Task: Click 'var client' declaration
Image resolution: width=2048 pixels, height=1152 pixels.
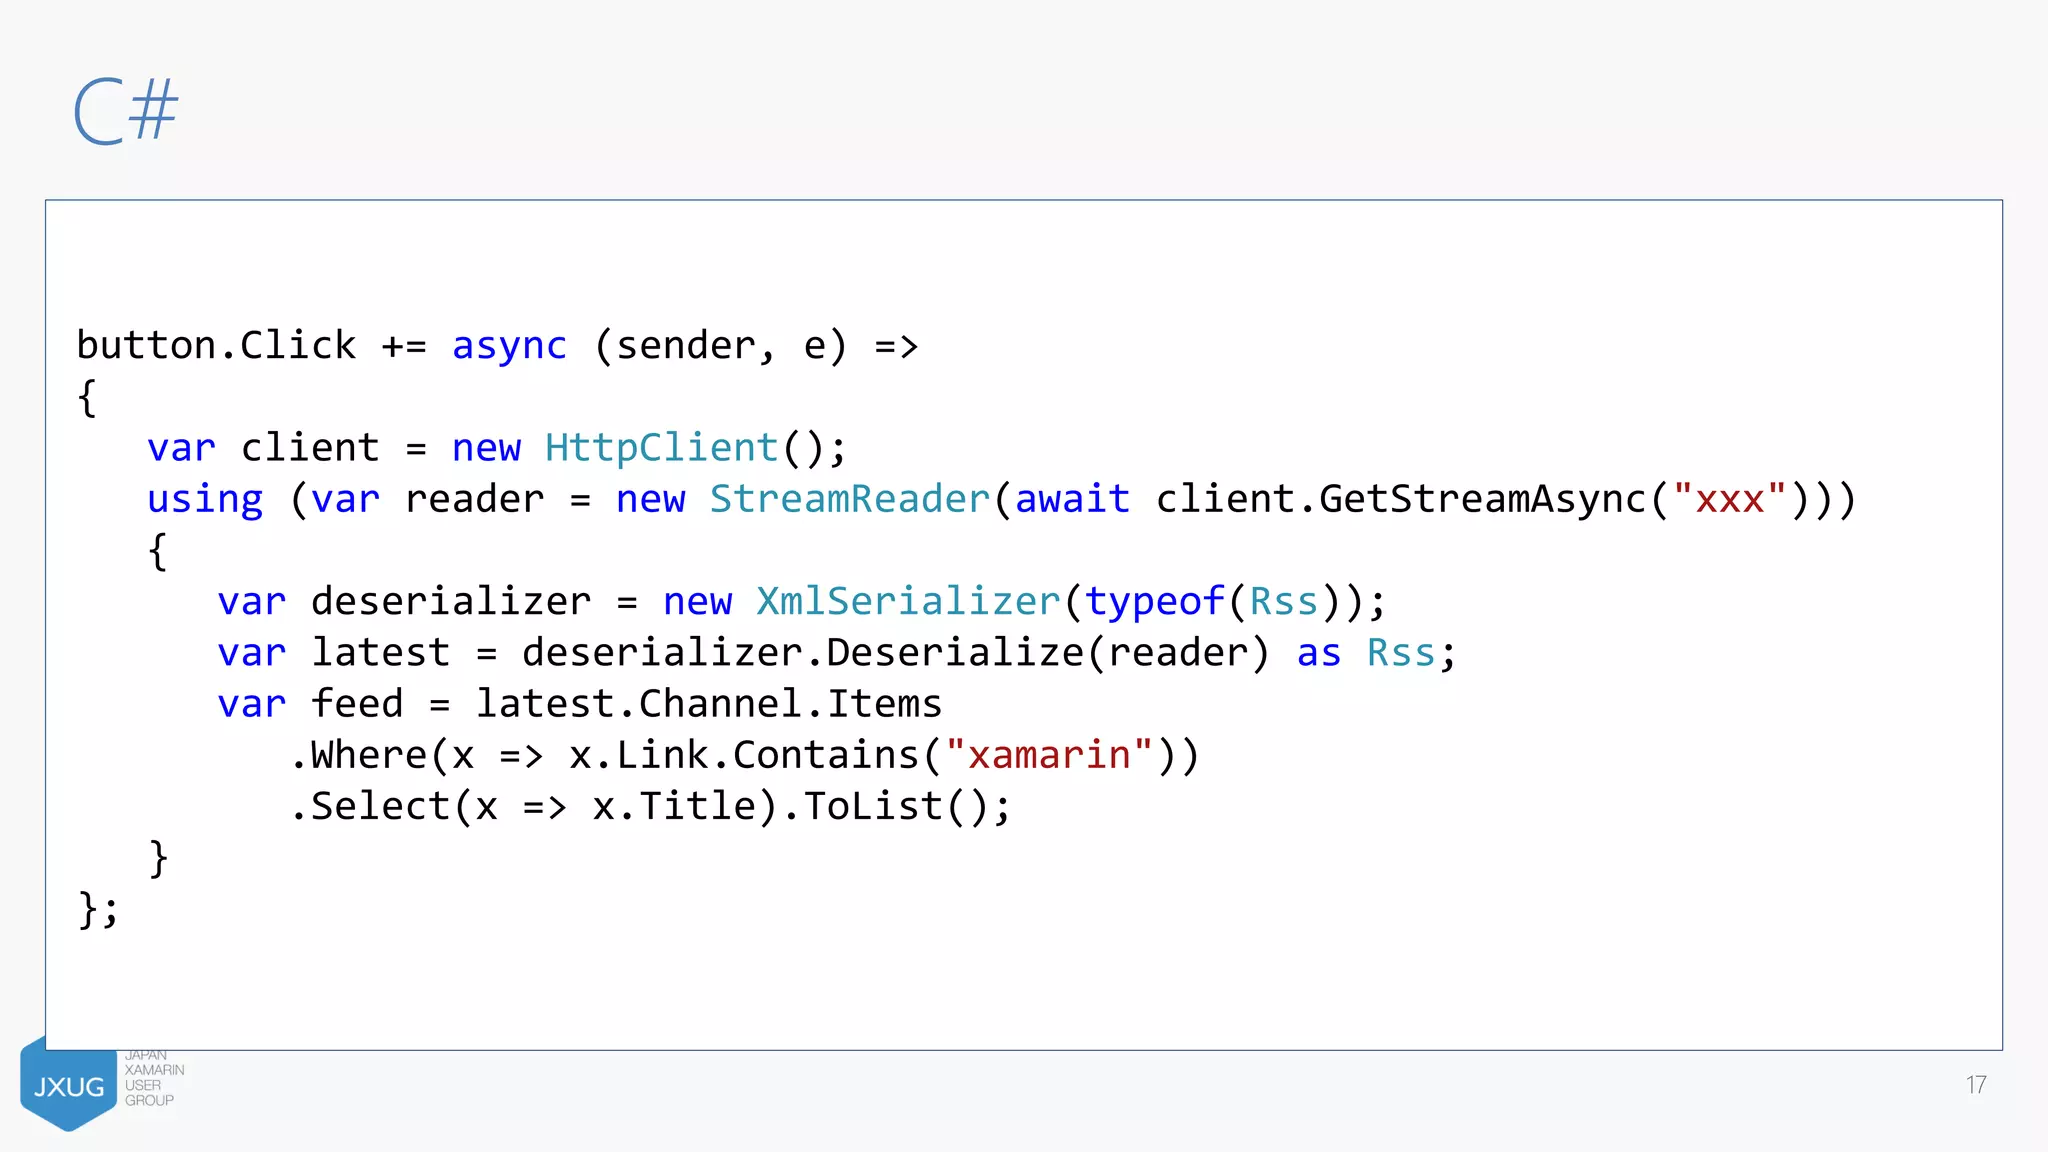Action: tap(264, 448)
